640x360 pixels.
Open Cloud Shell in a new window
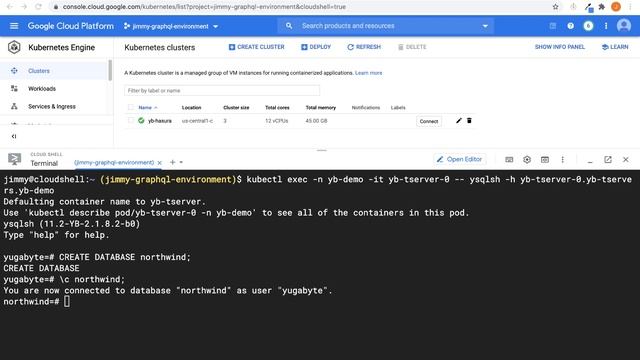pos(608,160)
